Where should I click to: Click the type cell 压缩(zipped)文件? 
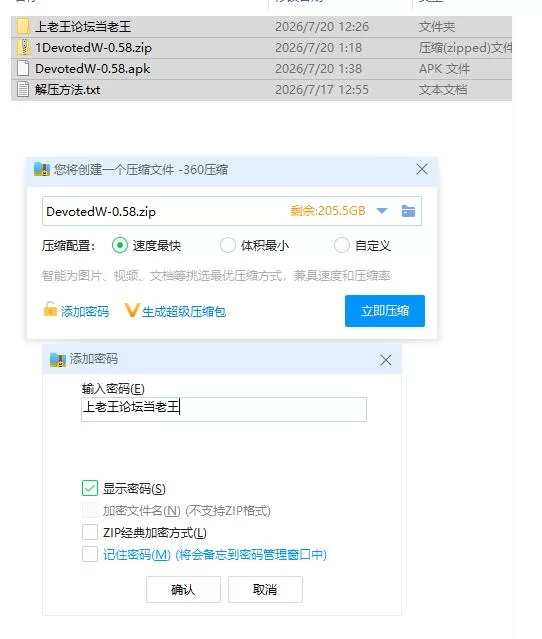tap(465, 48)
